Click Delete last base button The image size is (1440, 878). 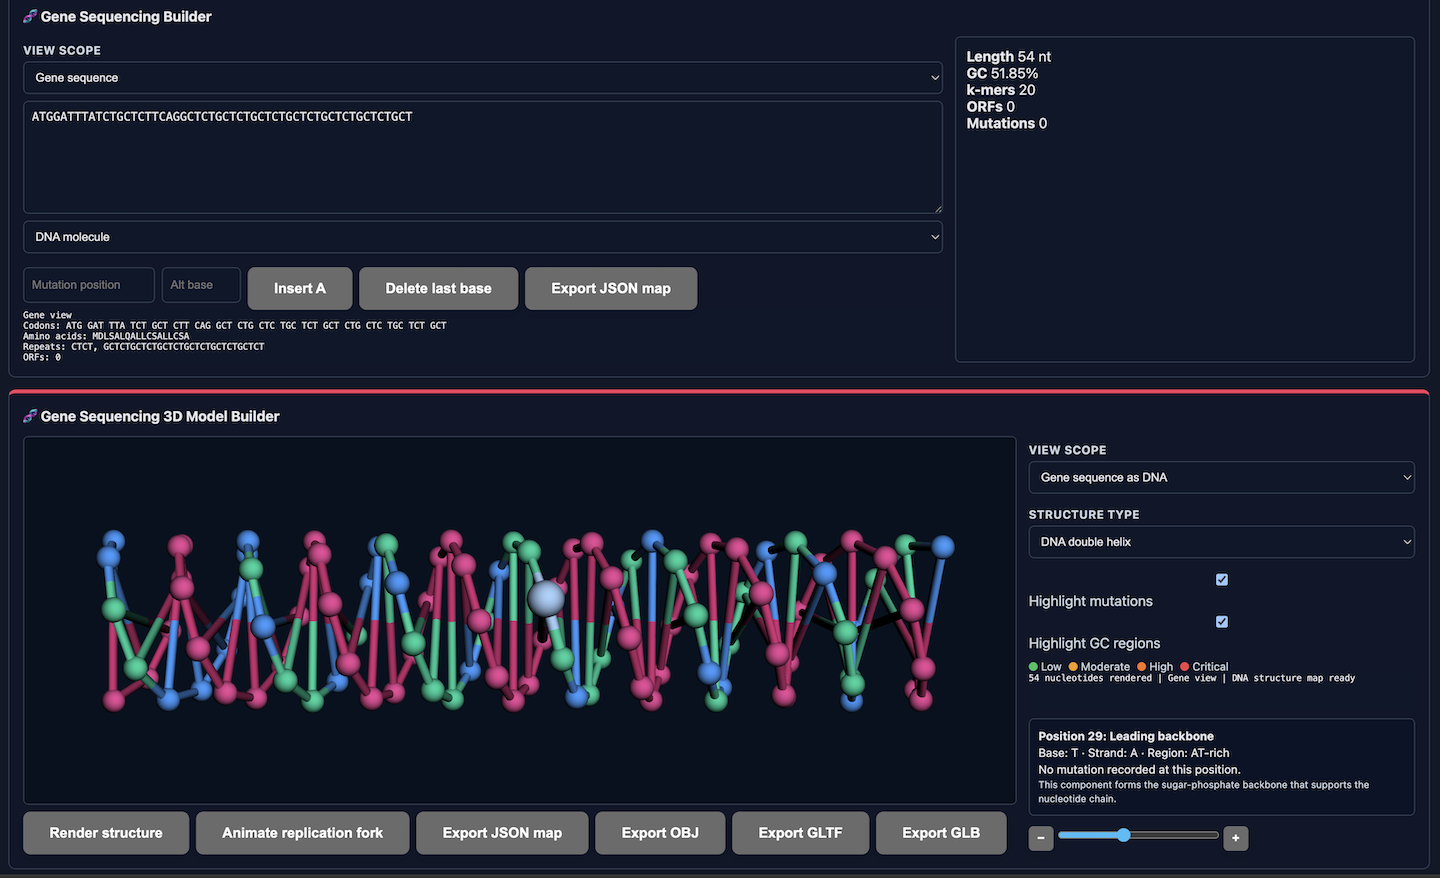pos(439,288)
